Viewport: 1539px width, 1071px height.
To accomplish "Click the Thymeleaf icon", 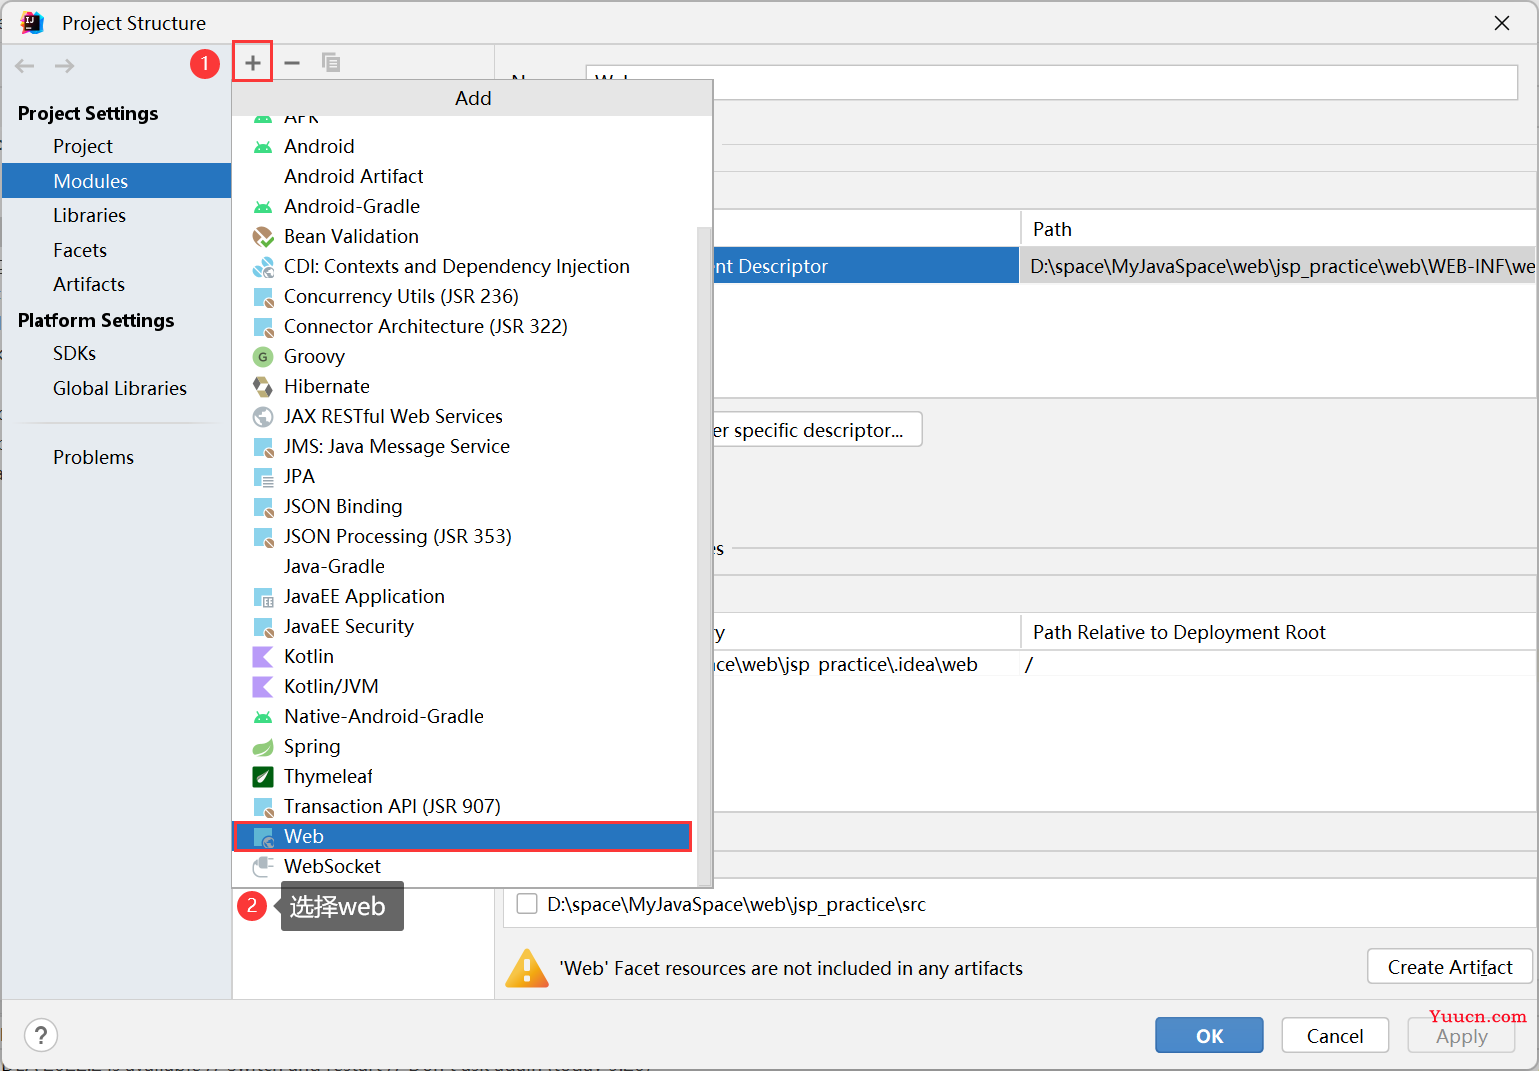I will pos(263,777).
